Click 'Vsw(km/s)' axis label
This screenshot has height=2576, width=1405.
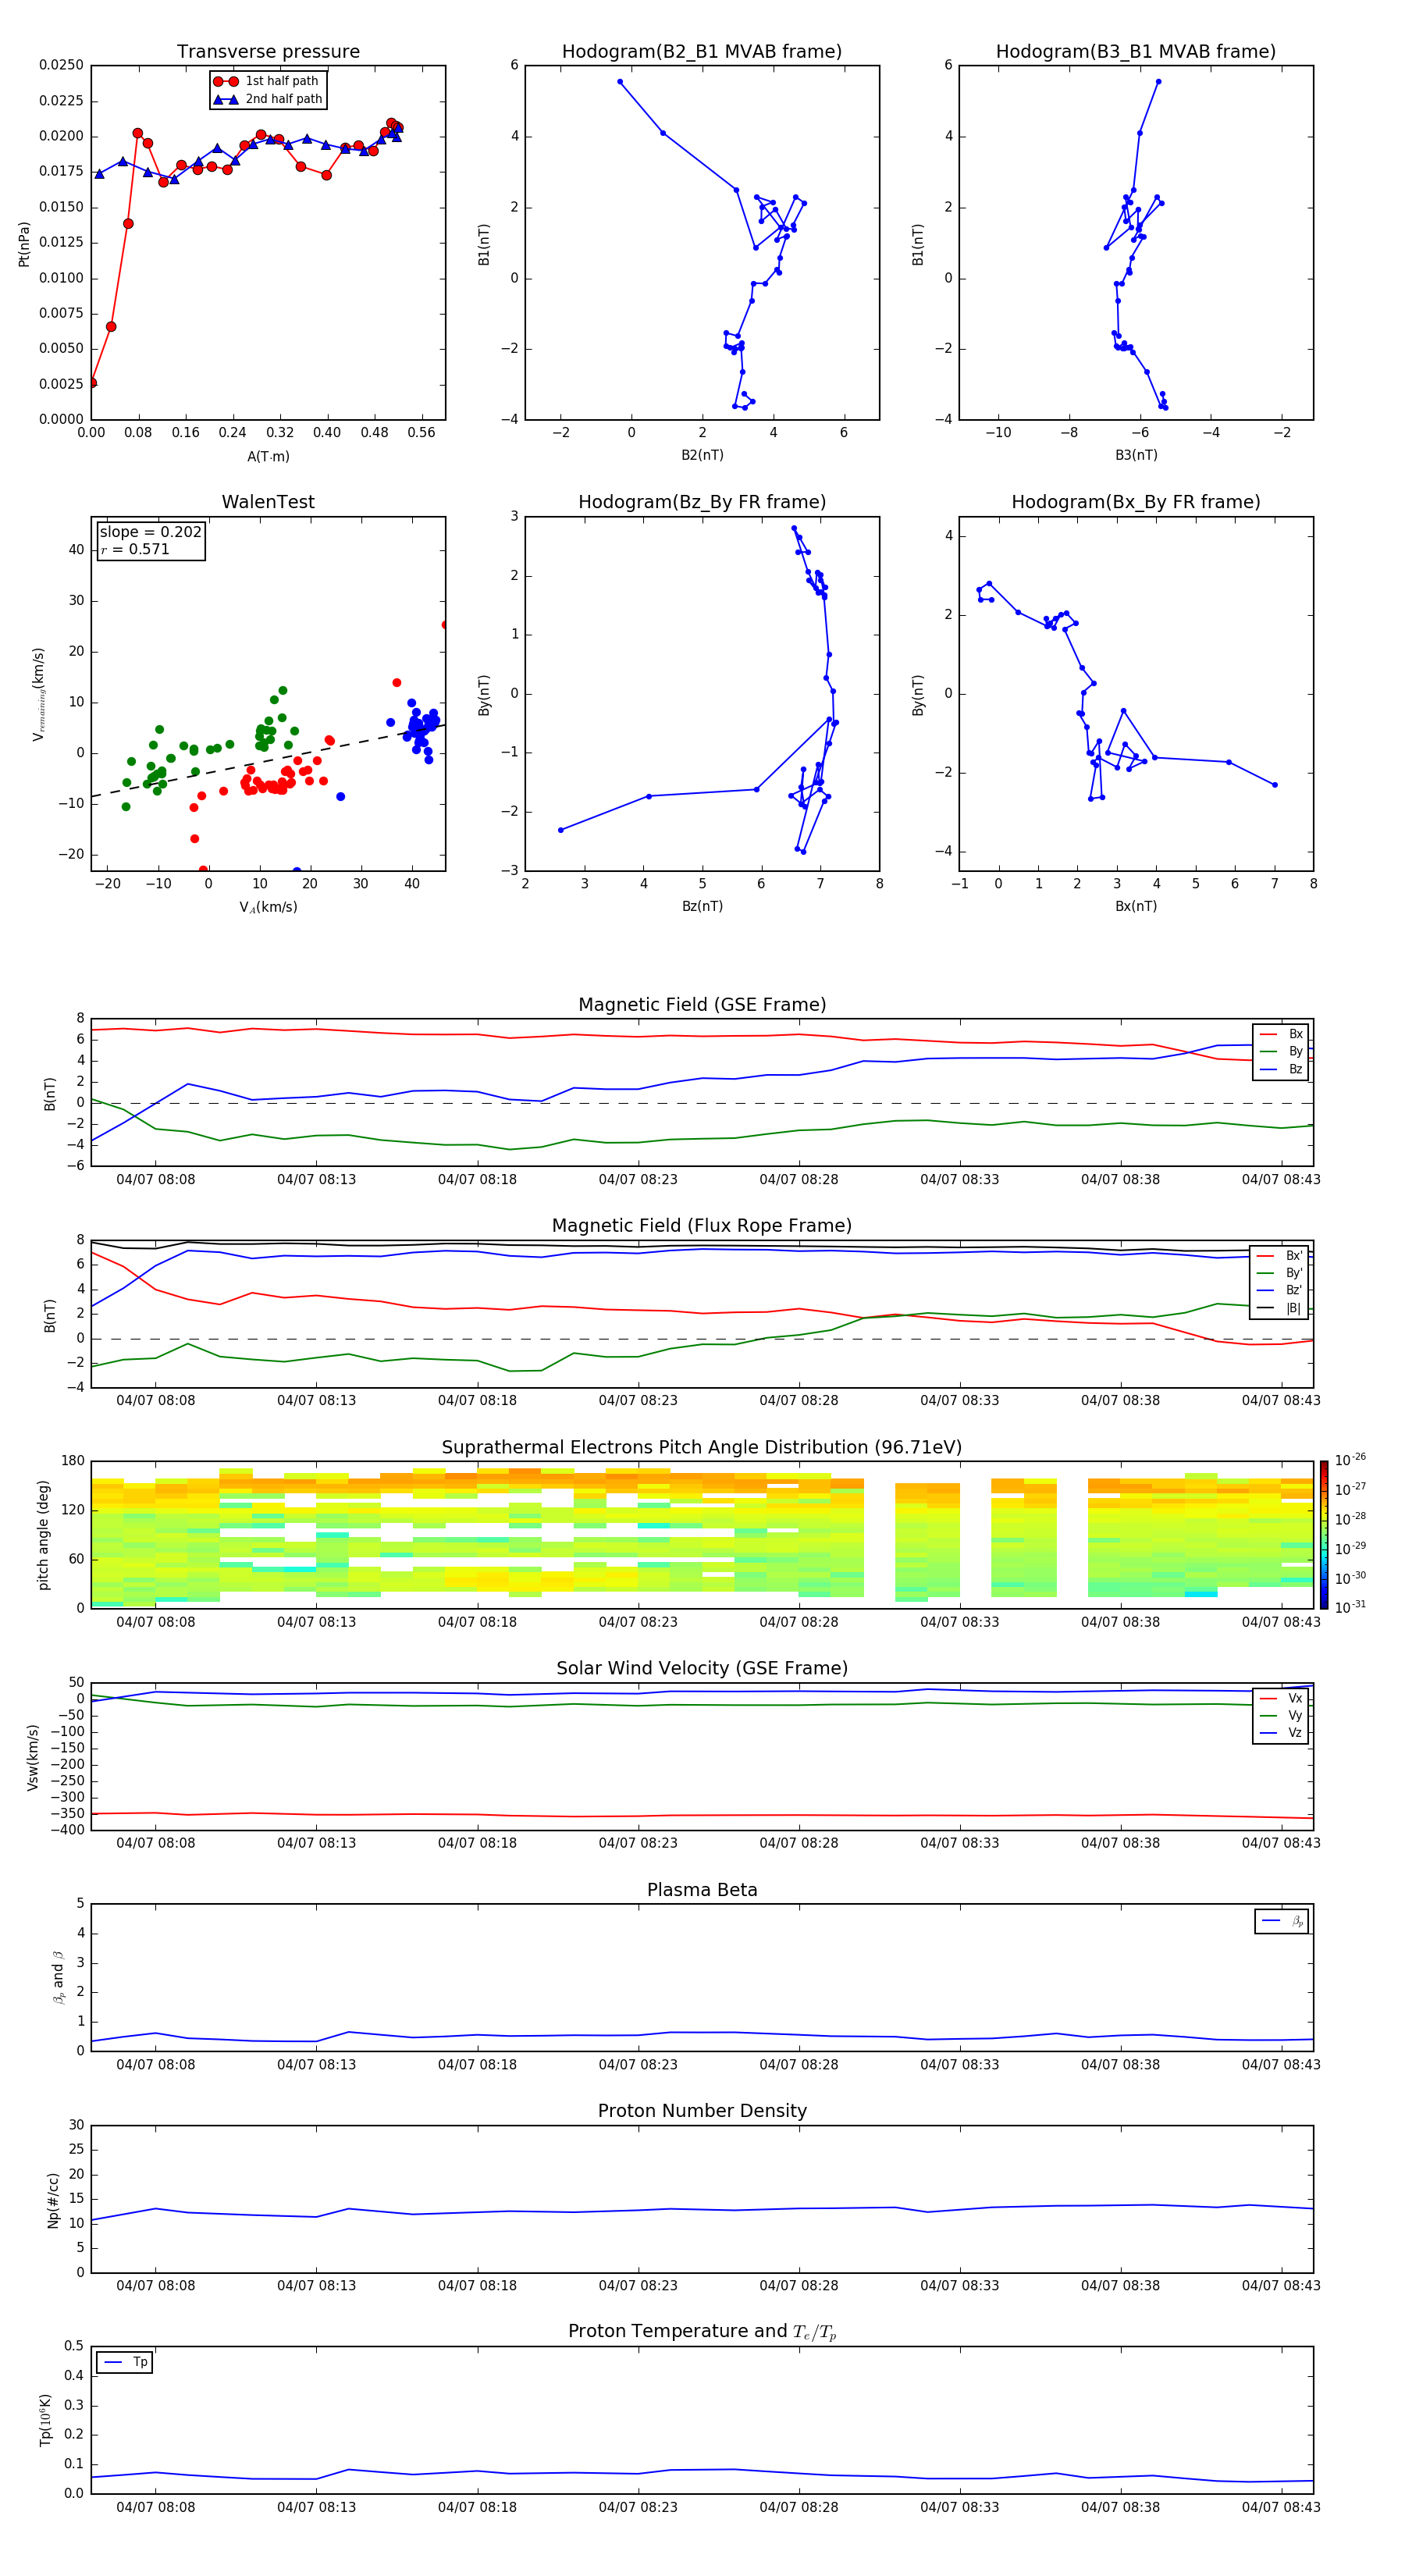tap(33, 1756)
